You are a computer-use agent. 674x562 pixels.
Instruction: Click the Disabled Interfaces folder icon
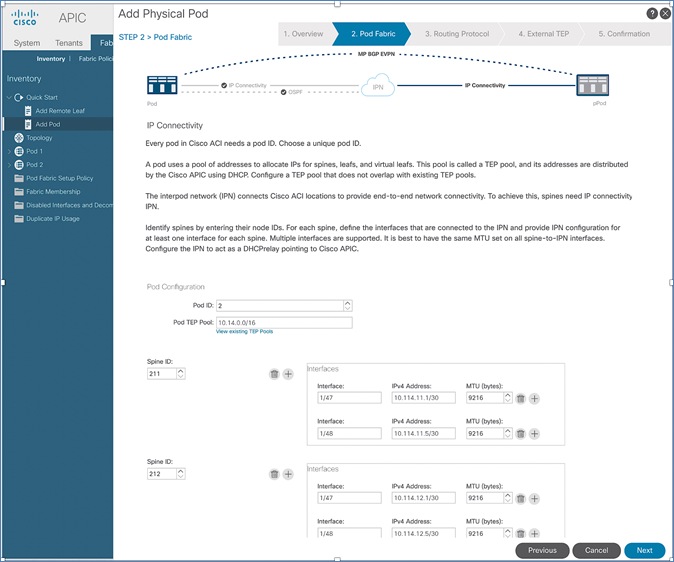19,205
